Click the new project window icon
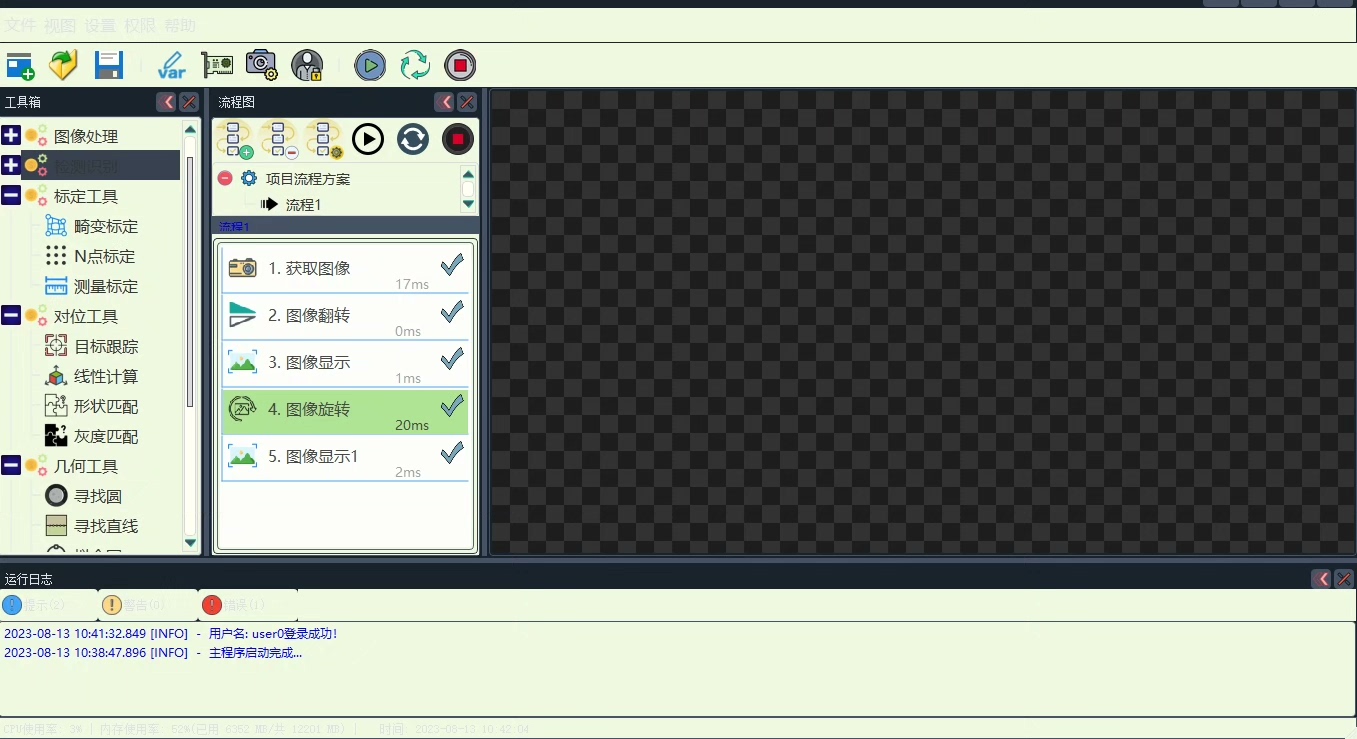The image size is (1357, 739). click(20, 66)
